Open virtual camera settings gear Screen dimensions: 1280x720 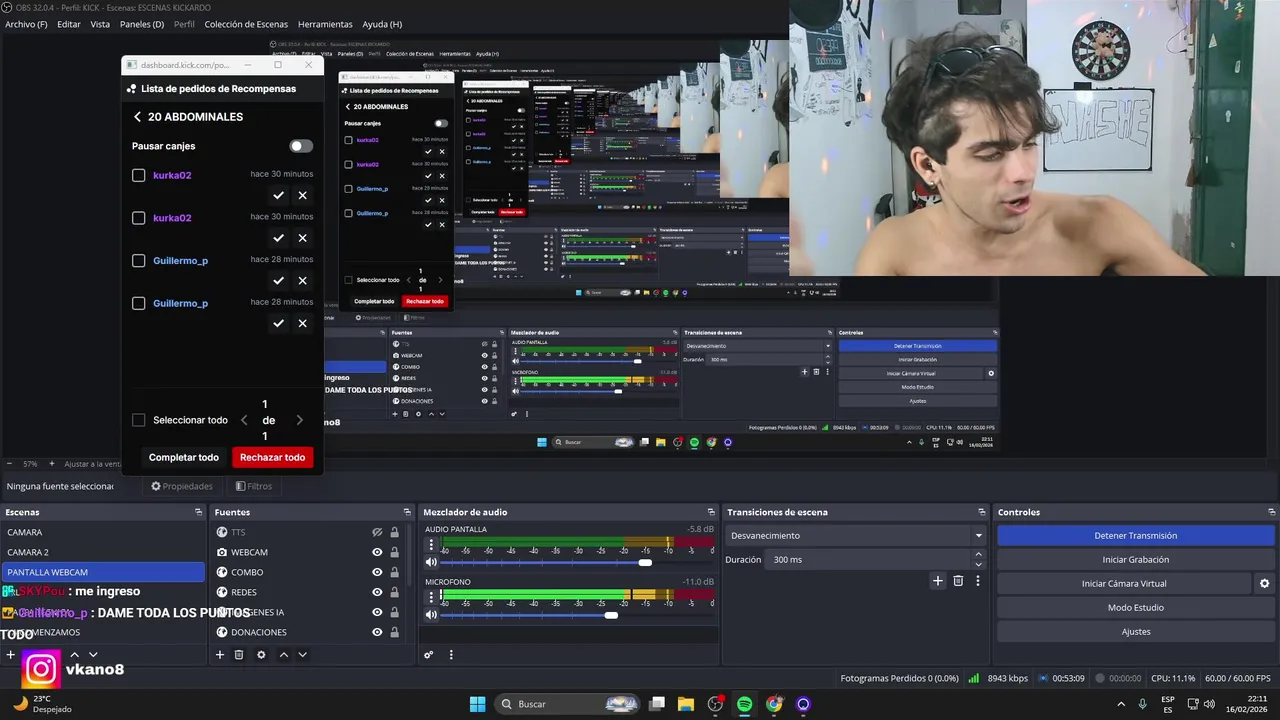1264,583
